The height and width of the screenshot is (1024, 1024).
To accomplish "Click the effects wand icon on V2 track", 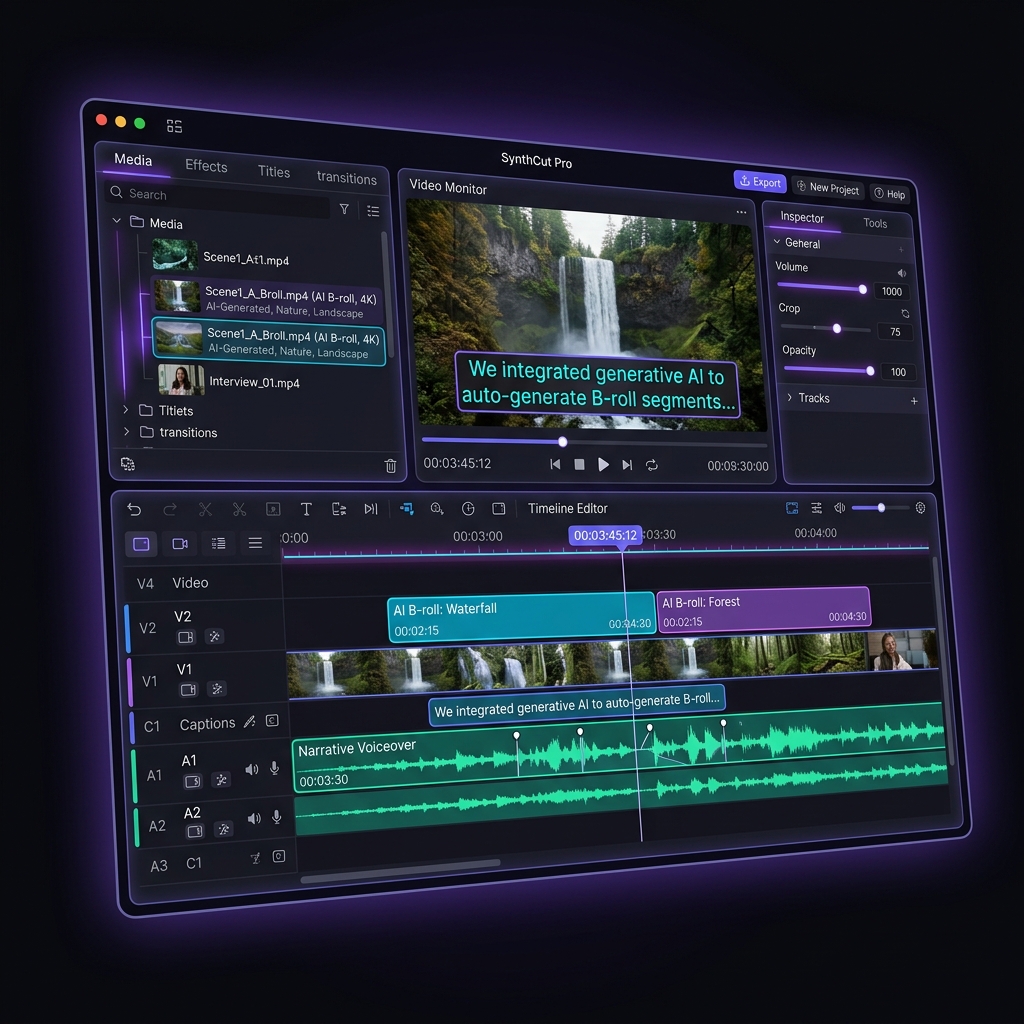I will [x=214, y=636].
